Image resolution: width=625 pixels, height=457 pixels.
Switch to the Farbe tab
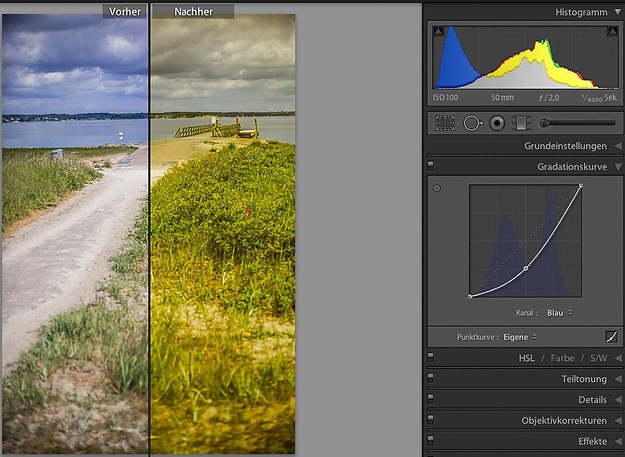[562, 358]
